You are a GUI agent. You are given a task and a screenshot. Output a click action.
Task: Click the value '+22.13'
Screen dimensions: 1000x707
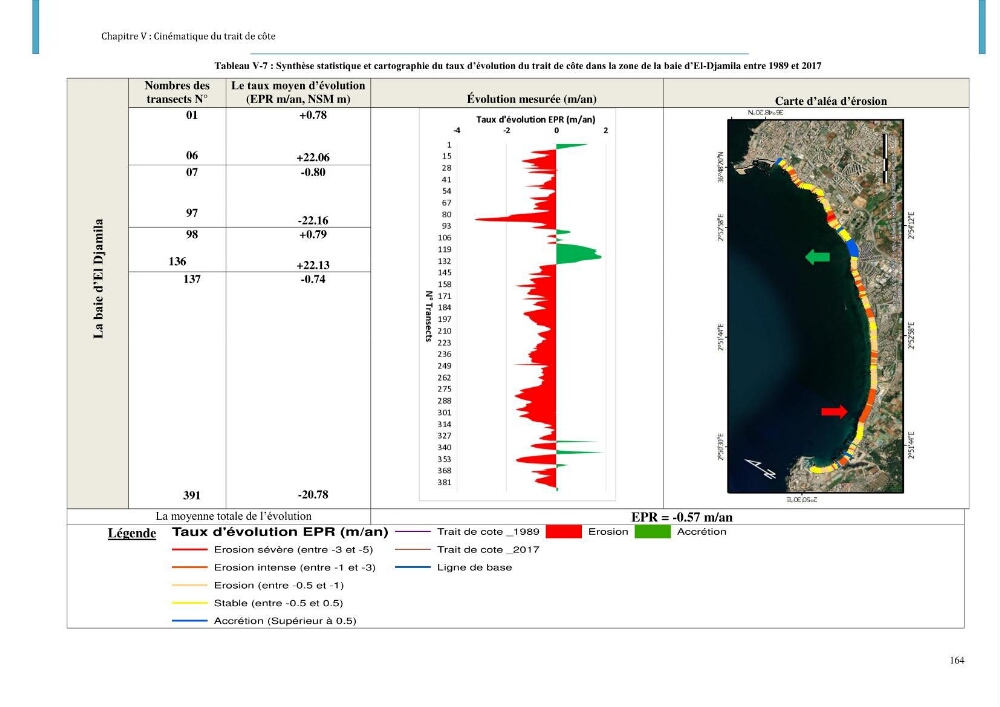[x=313, y=265]
